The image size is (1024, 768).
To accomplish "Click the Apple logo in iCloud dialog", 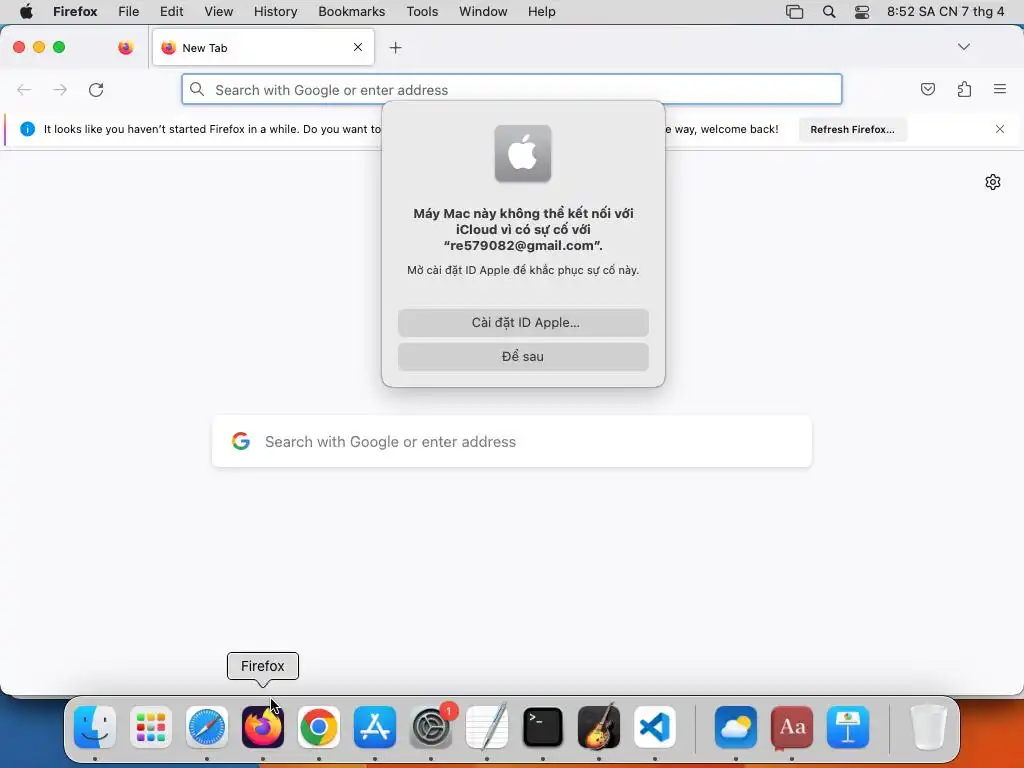I will point(523,153).
